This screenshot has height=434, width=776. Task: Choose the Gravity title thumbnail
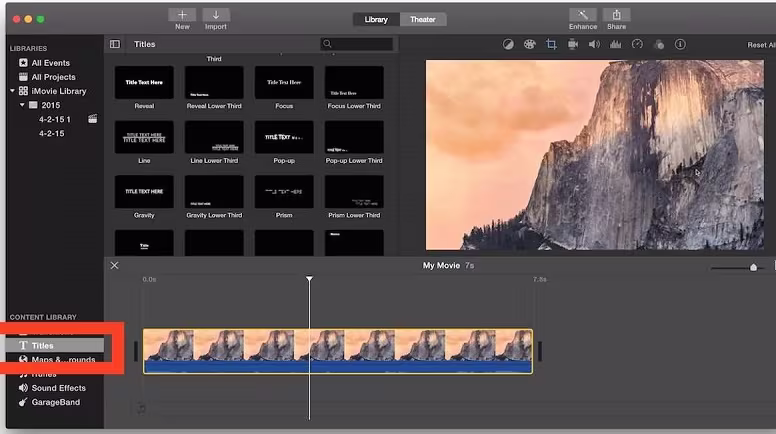[144, 192]
